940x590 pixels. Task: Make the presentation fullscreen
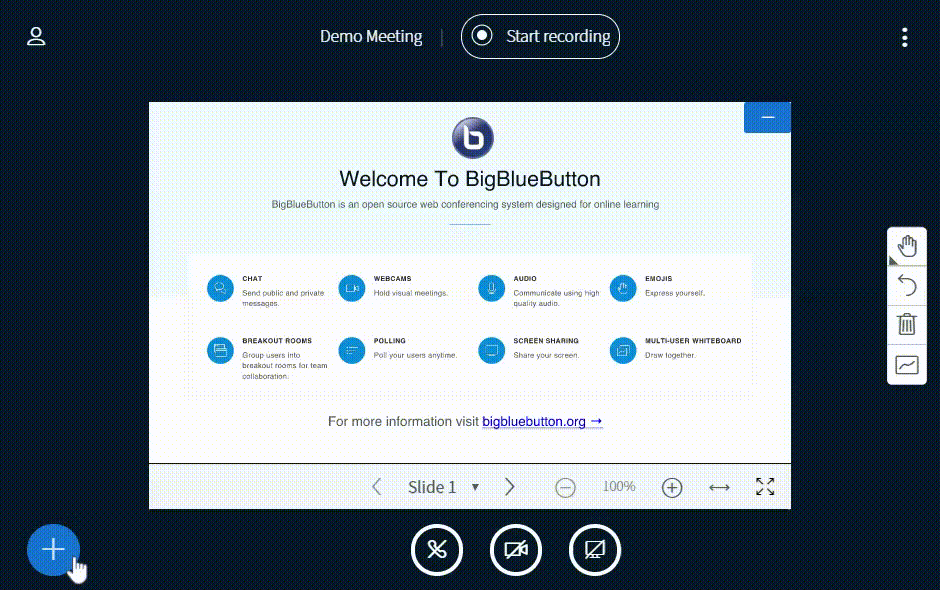765,487
